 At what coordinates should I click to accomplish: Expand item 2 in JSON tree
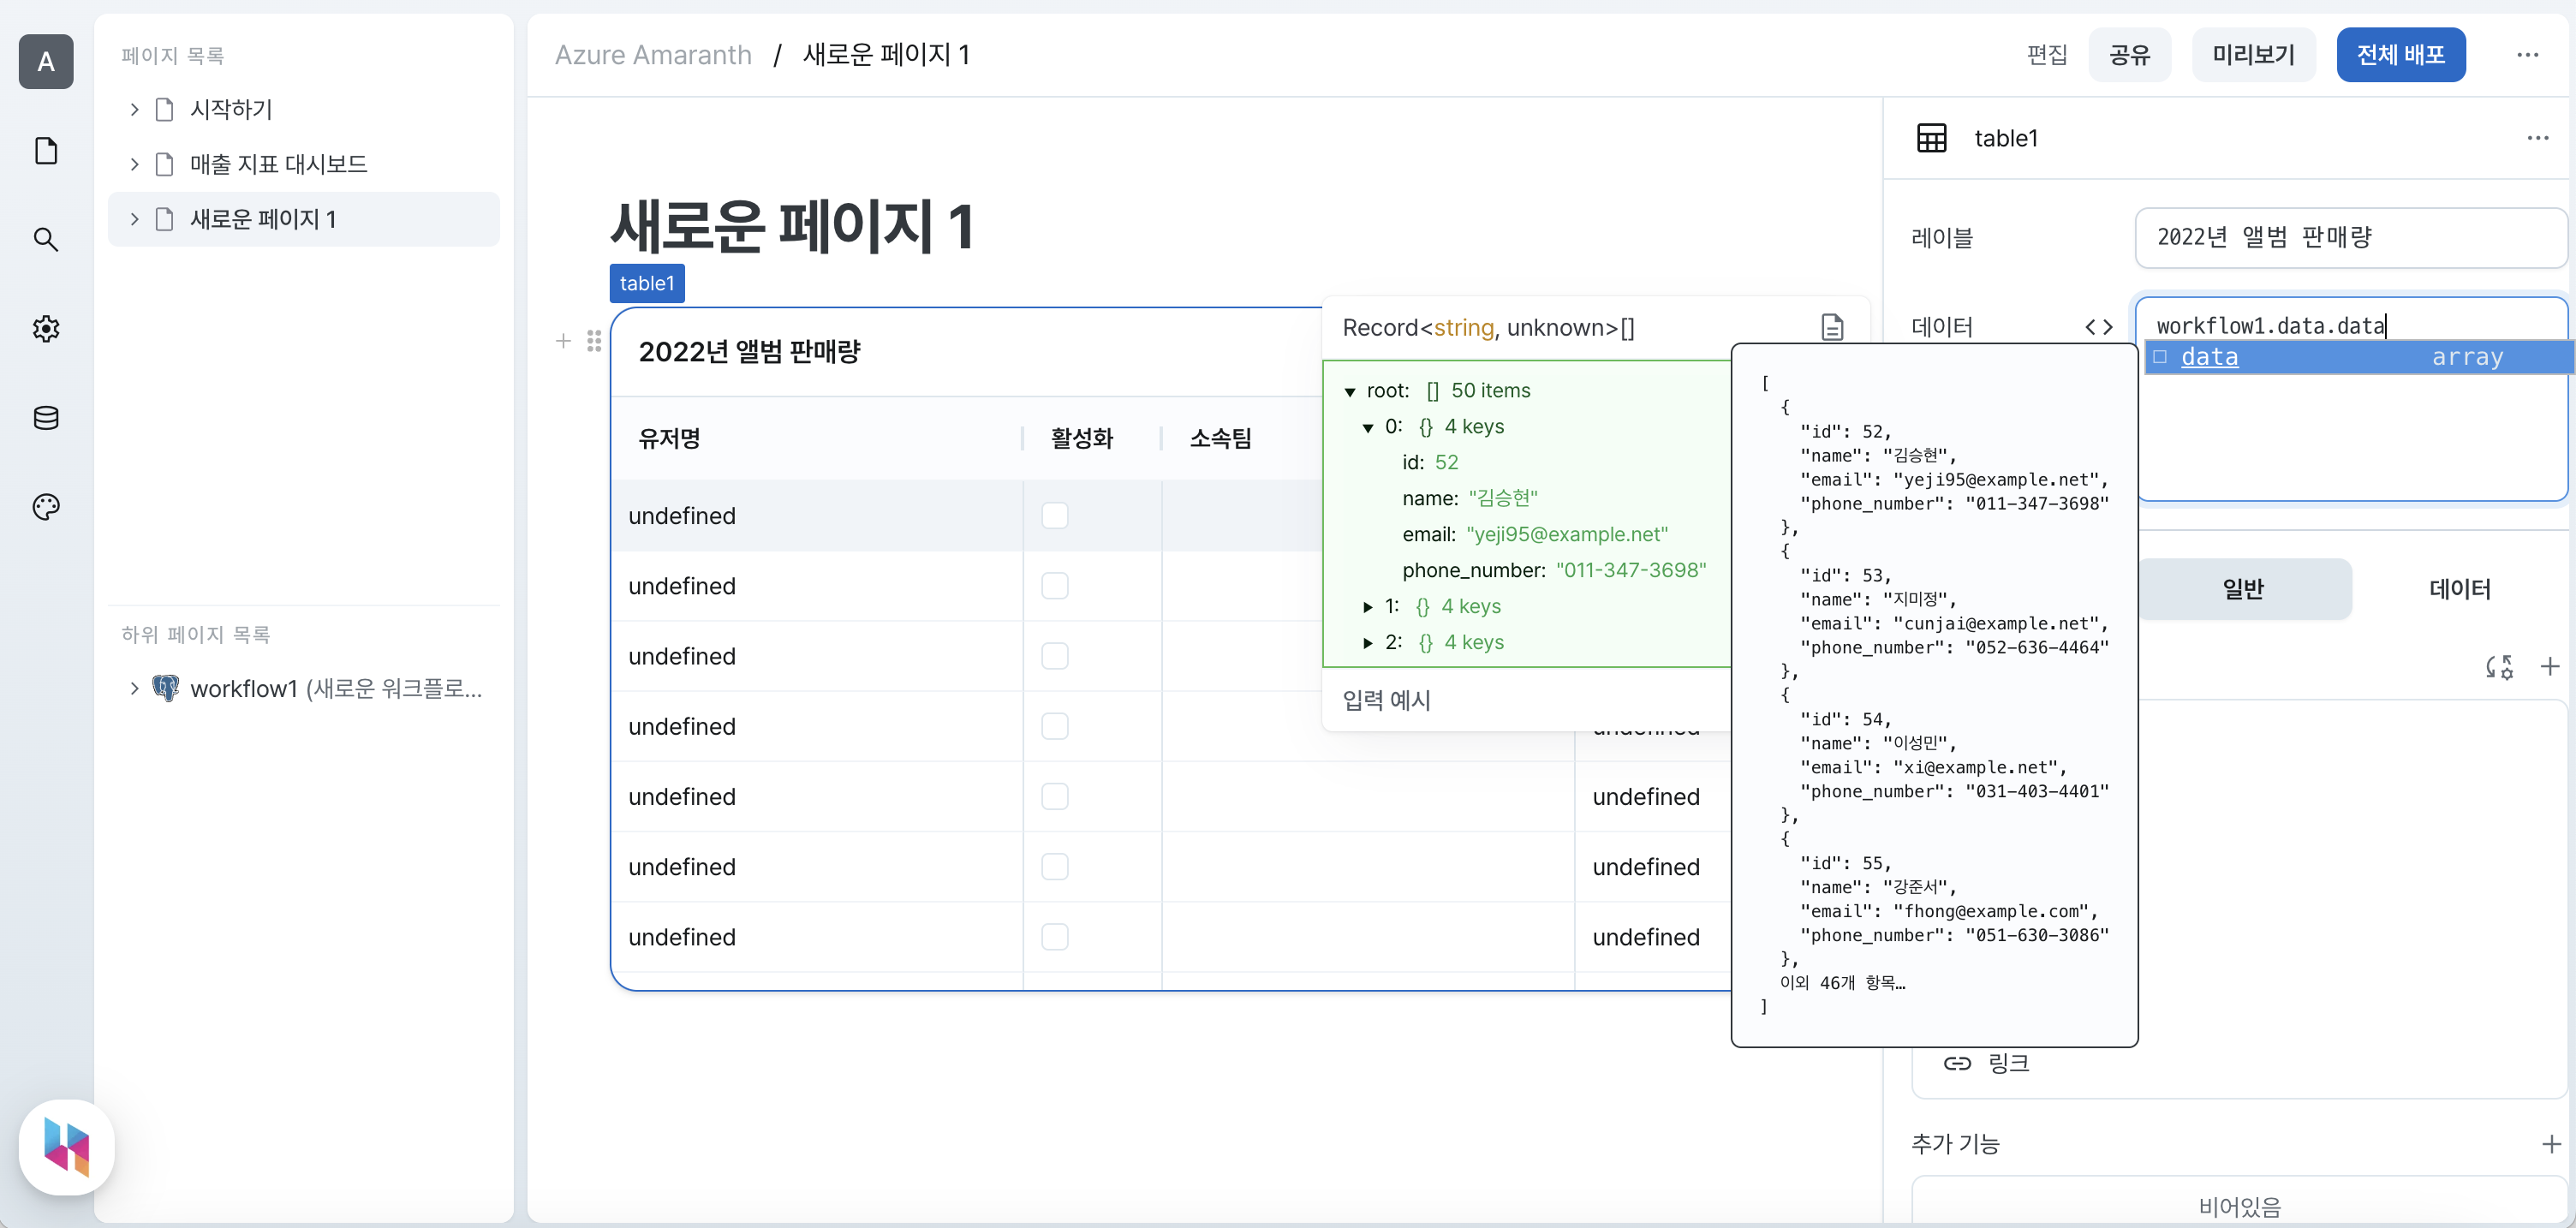1367,643
